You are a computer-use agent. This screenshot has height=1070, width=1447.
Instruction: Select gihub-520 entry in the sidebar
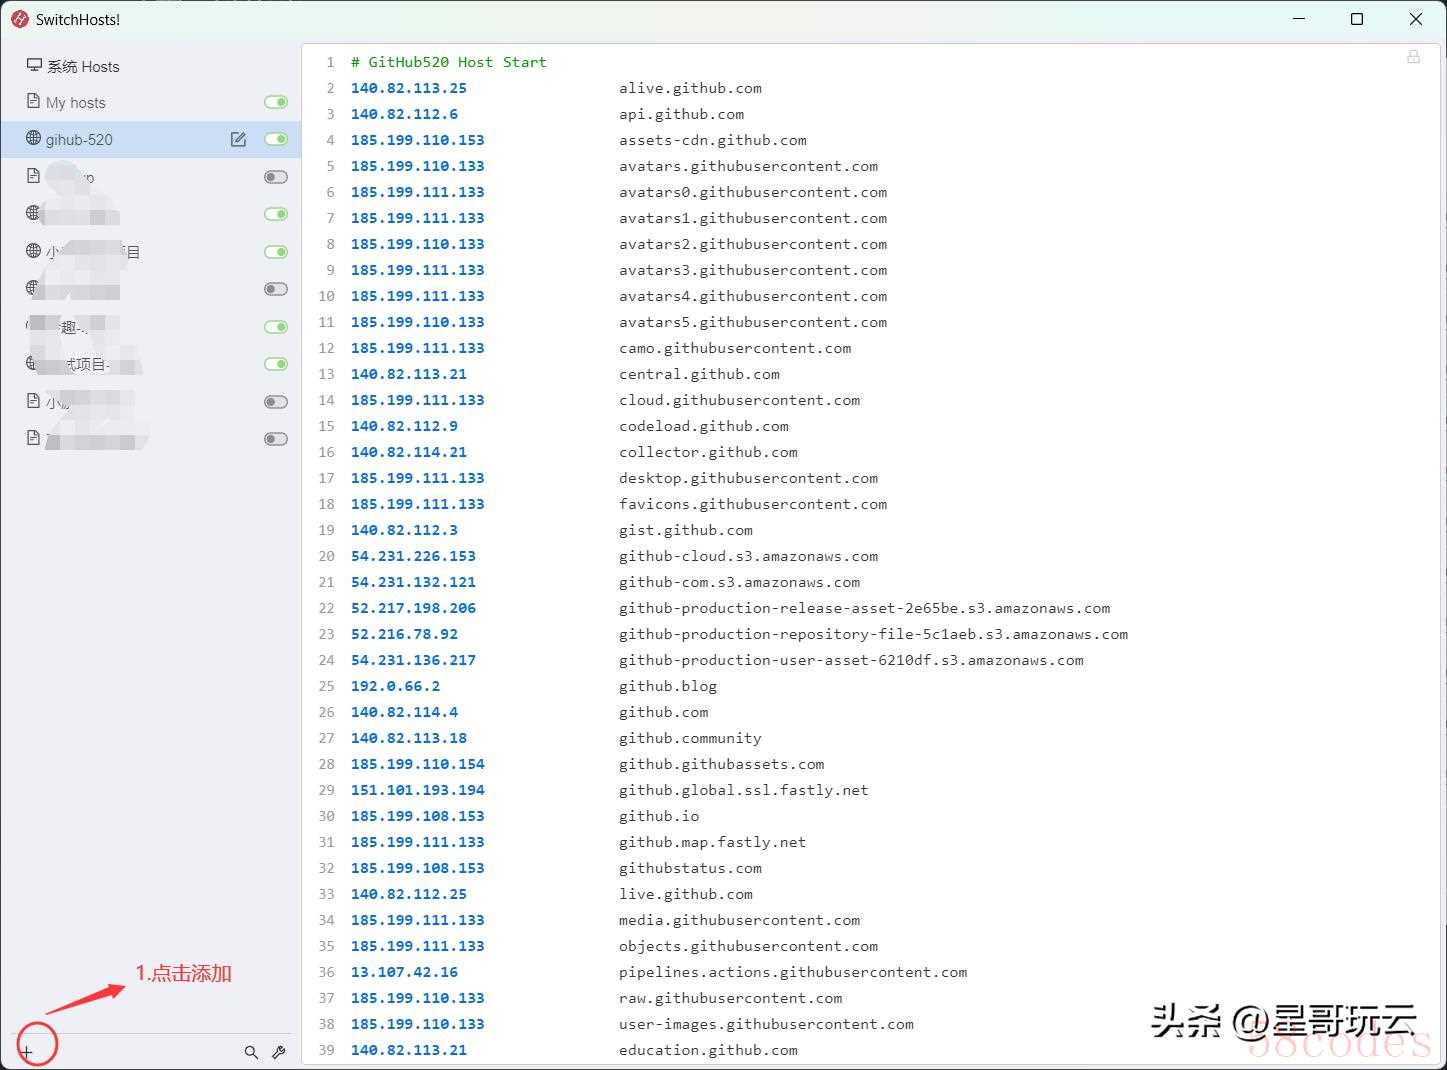(x=151, y=139)
